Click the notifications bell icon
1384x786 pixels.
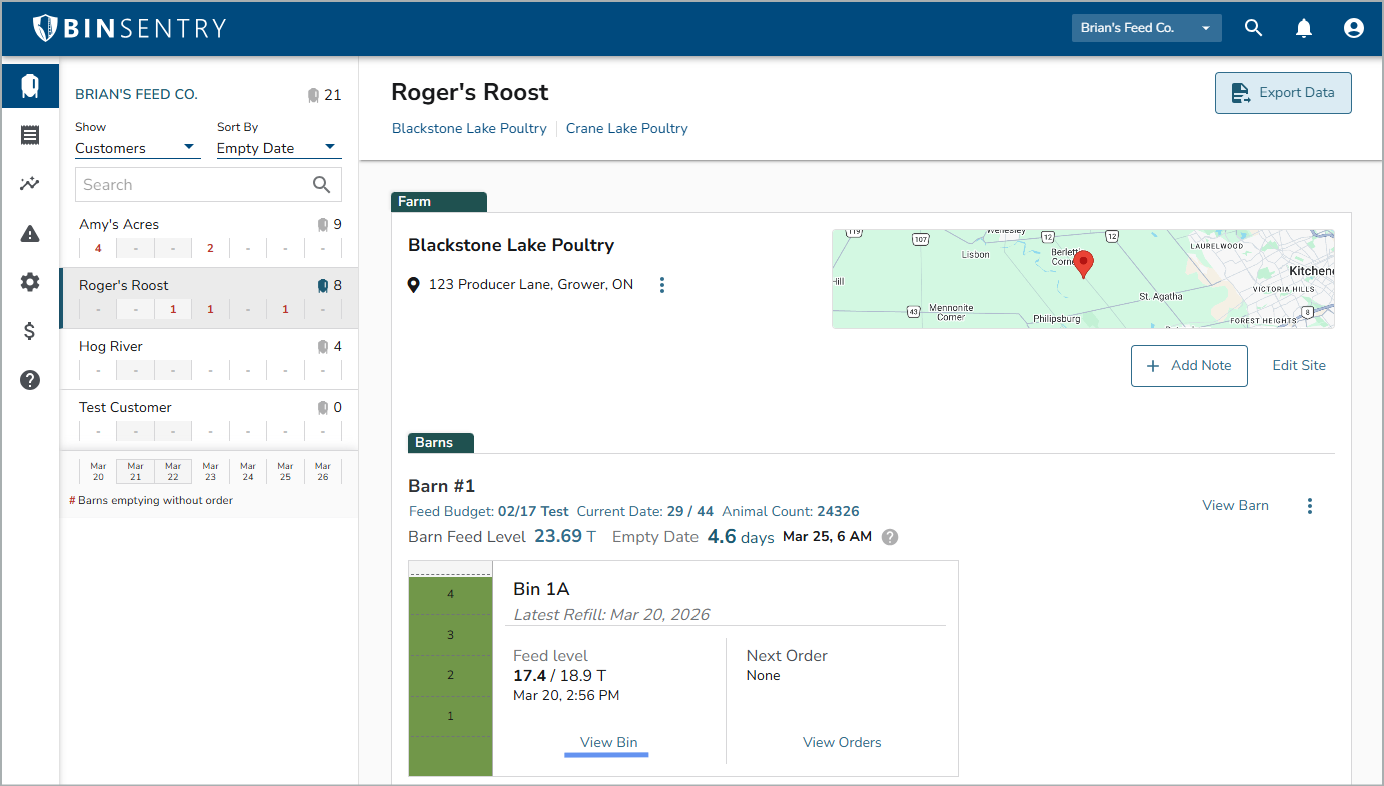(x=1304, y=28)
